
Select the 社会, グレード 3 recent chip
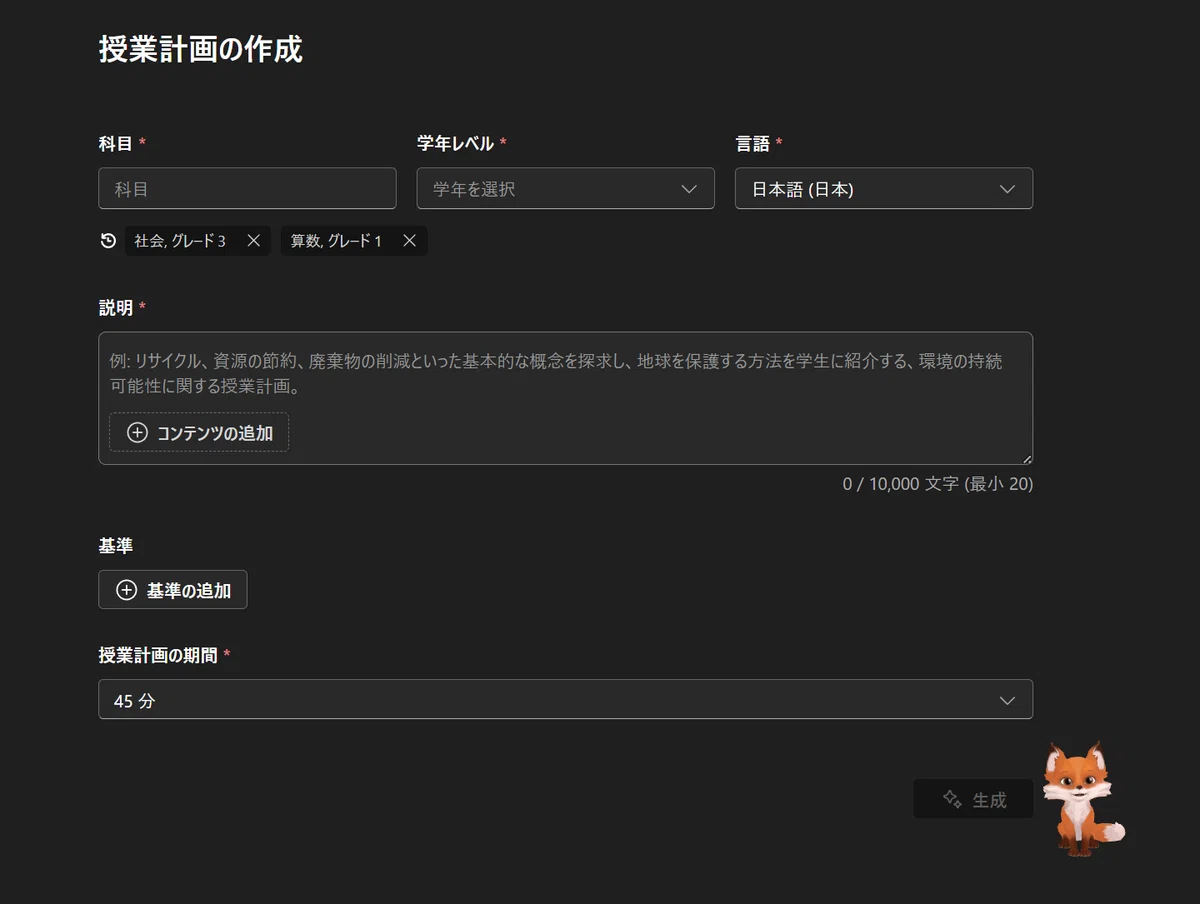tap(180, 241)
